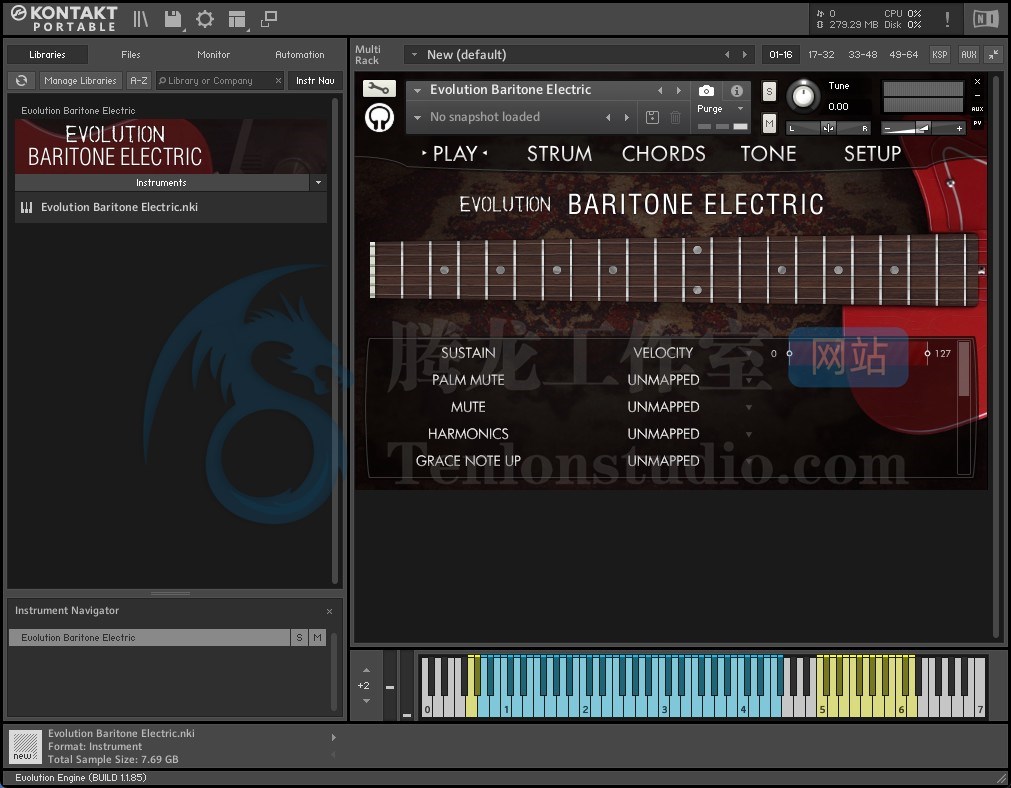
Task: Toggle the AUX sends panel
Action: click(968, 55)
